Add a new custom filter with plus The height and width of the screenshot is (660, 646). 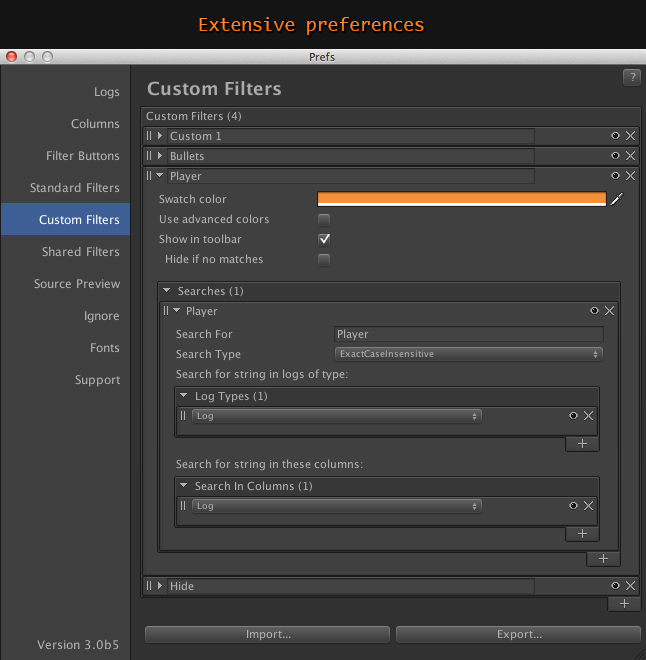click(624, 604)
